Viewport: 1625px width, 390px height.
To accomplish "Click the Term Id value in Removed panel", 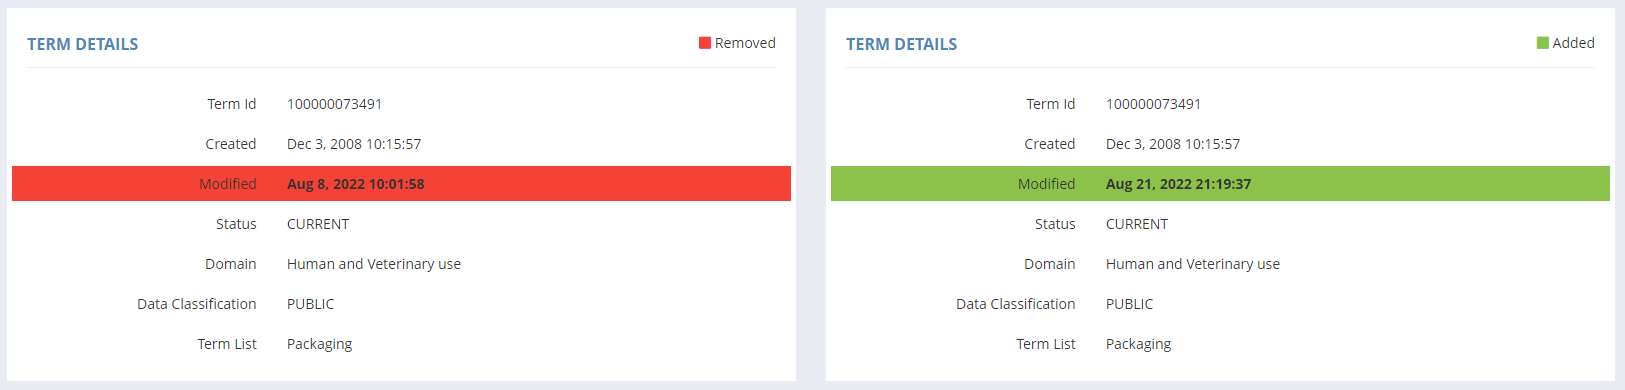I will tap(335, 104).
